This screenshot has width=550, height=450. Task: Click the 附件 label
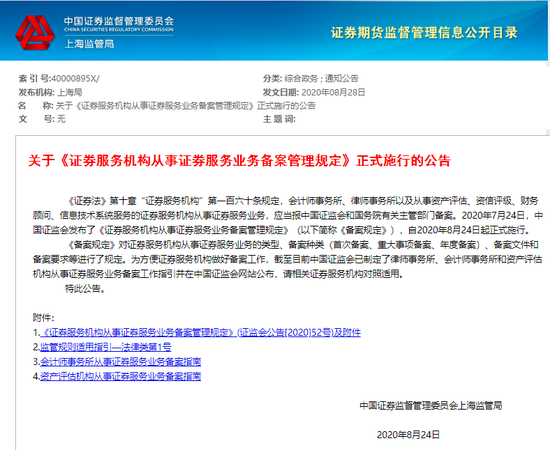click(43, 318)
